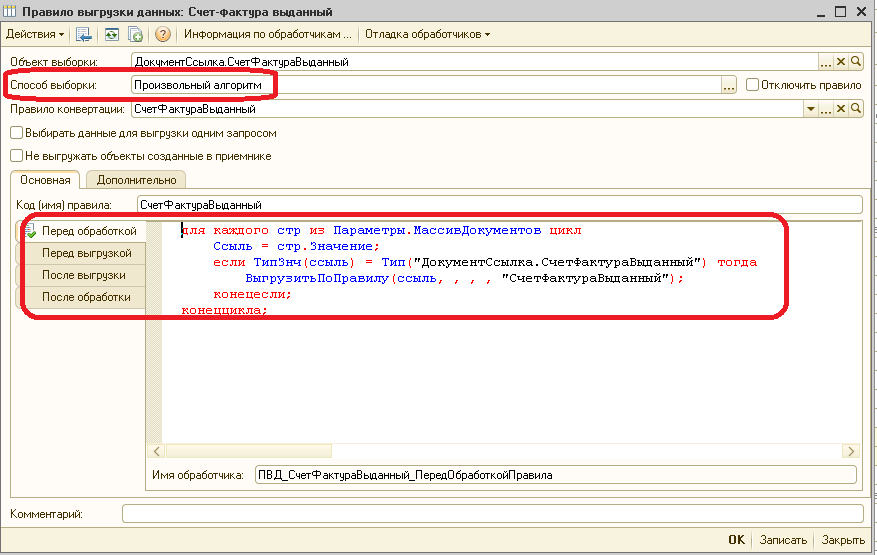Enable the Отключить правило checkbox
877x555 pixels.
pyautogui.click(x=752, y=86)
